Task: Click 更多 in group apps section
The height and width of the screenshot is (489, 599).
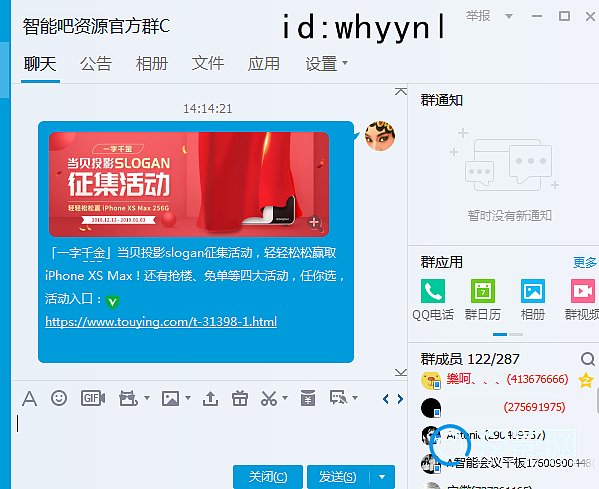Action: (585, 262)
